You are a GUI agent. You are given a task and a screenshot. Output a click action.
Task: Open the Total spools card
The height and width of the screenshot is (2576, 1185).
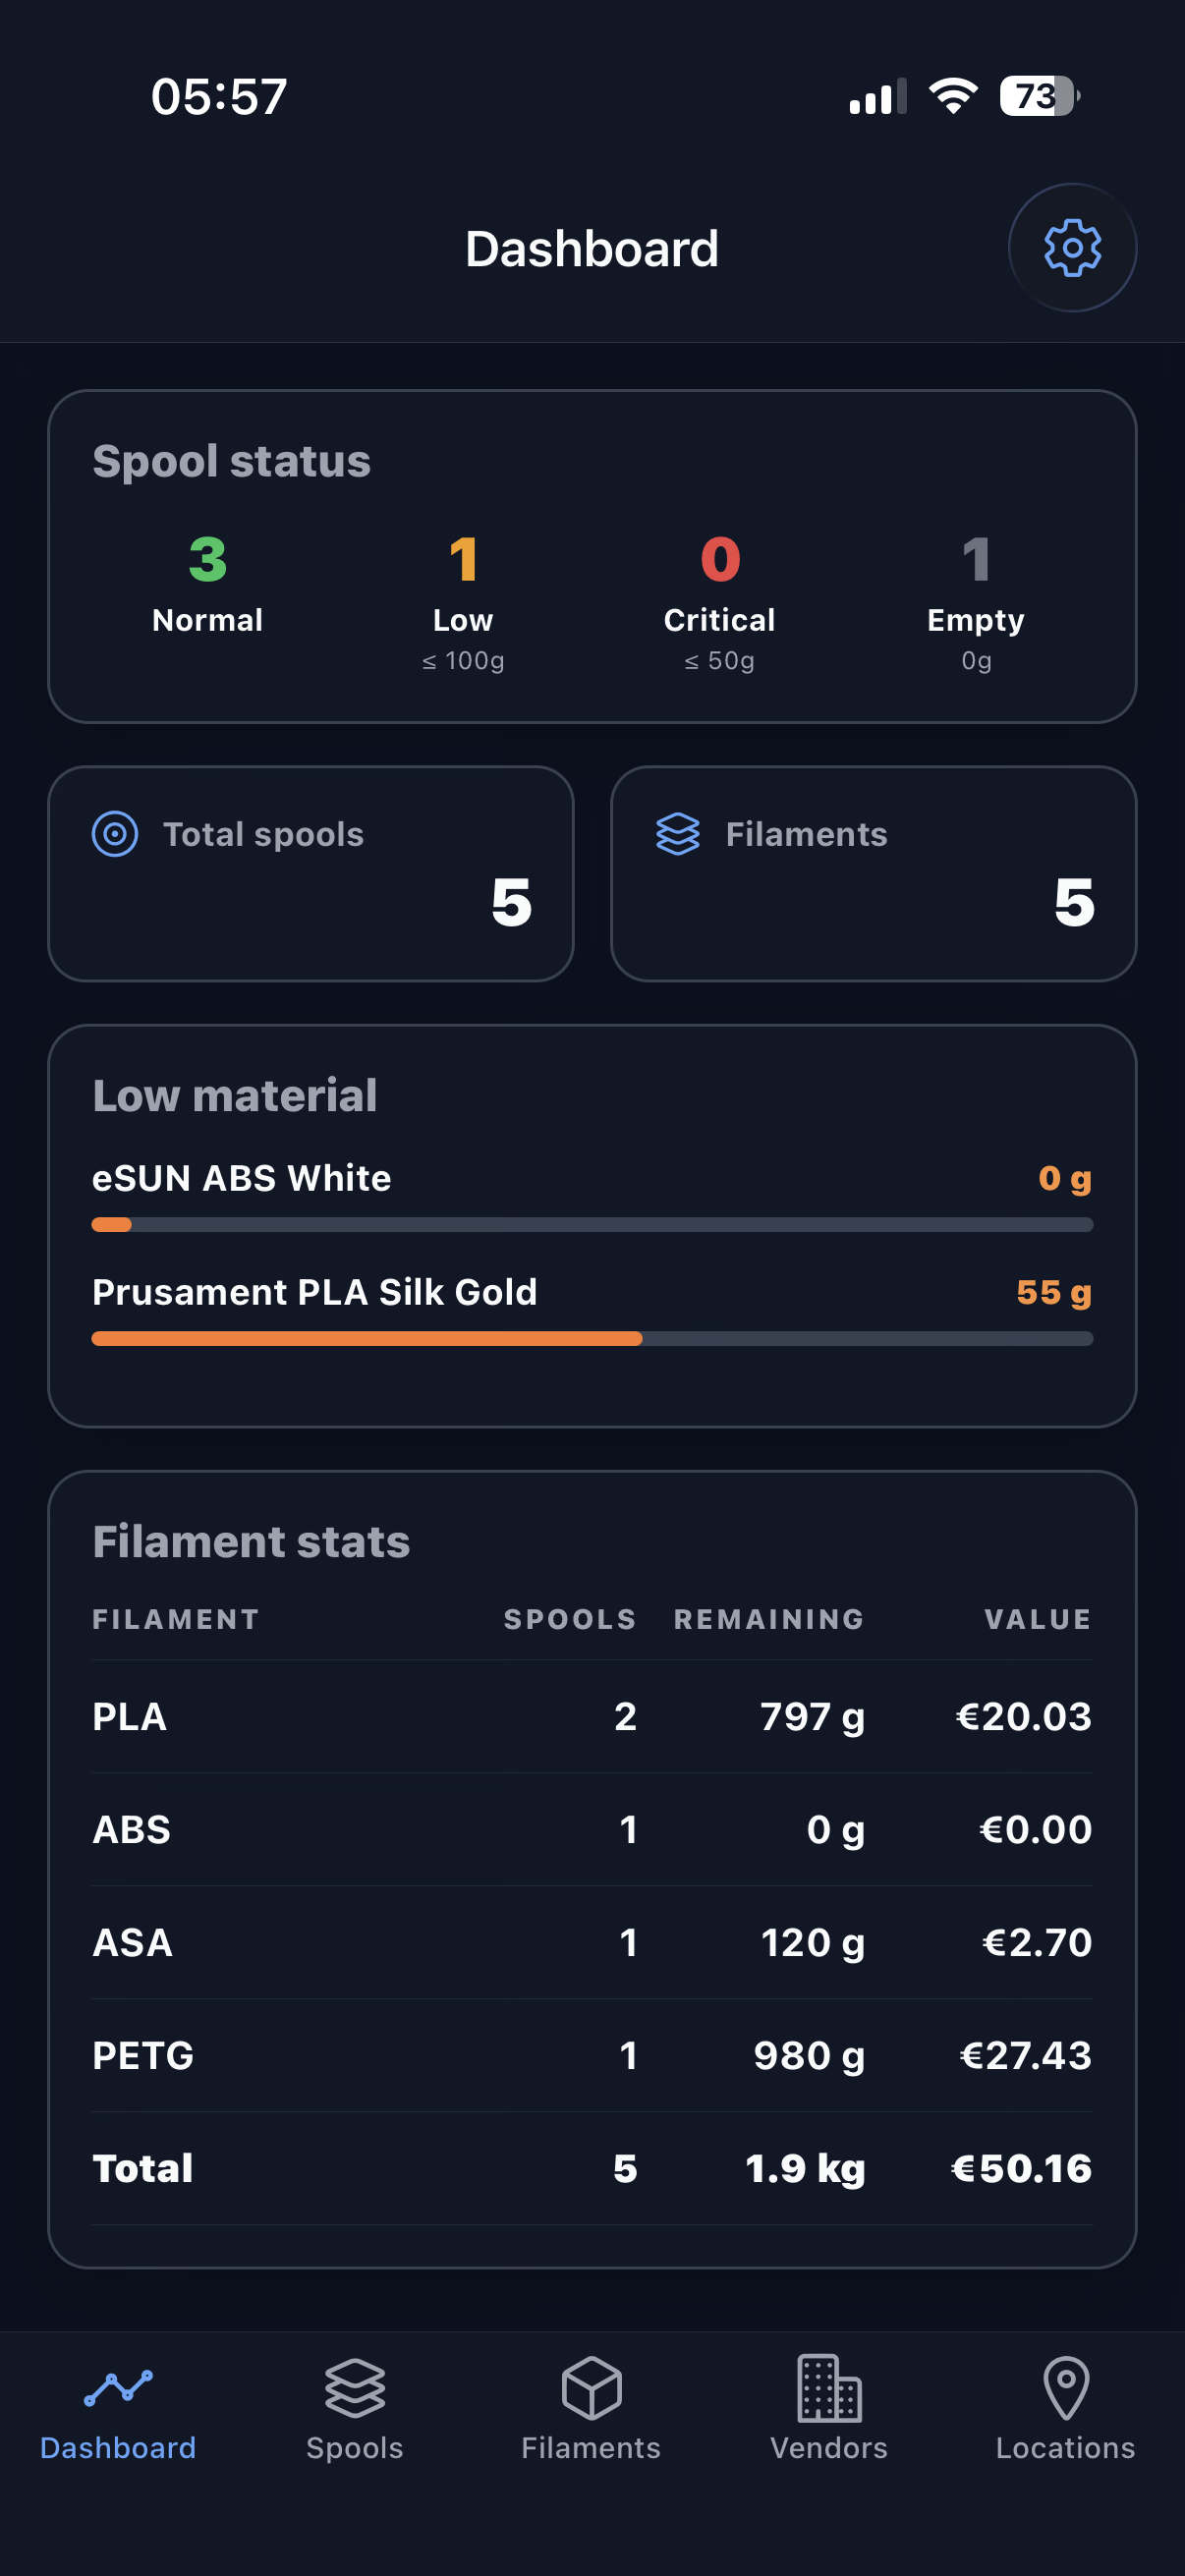tap(311, 874)
